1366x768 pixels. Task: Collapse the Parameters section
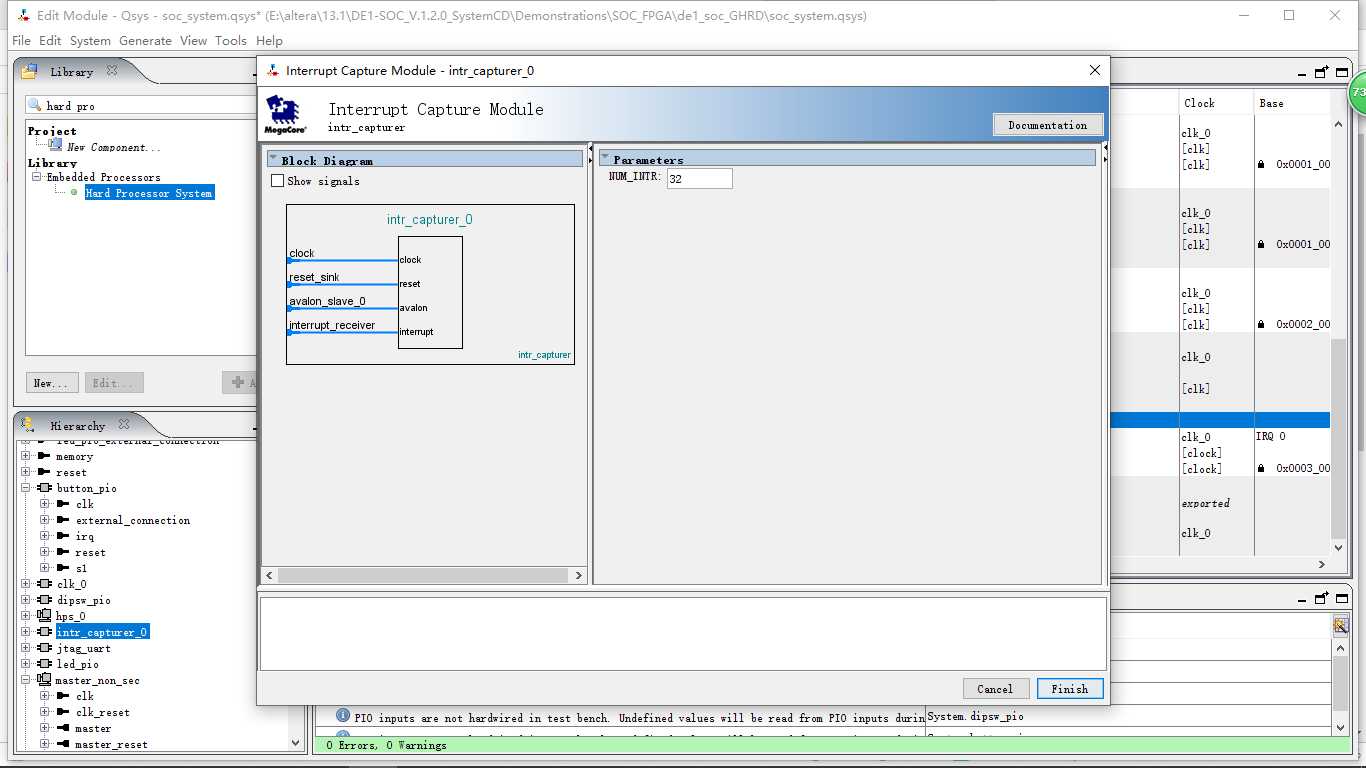[x=605, y=158]
